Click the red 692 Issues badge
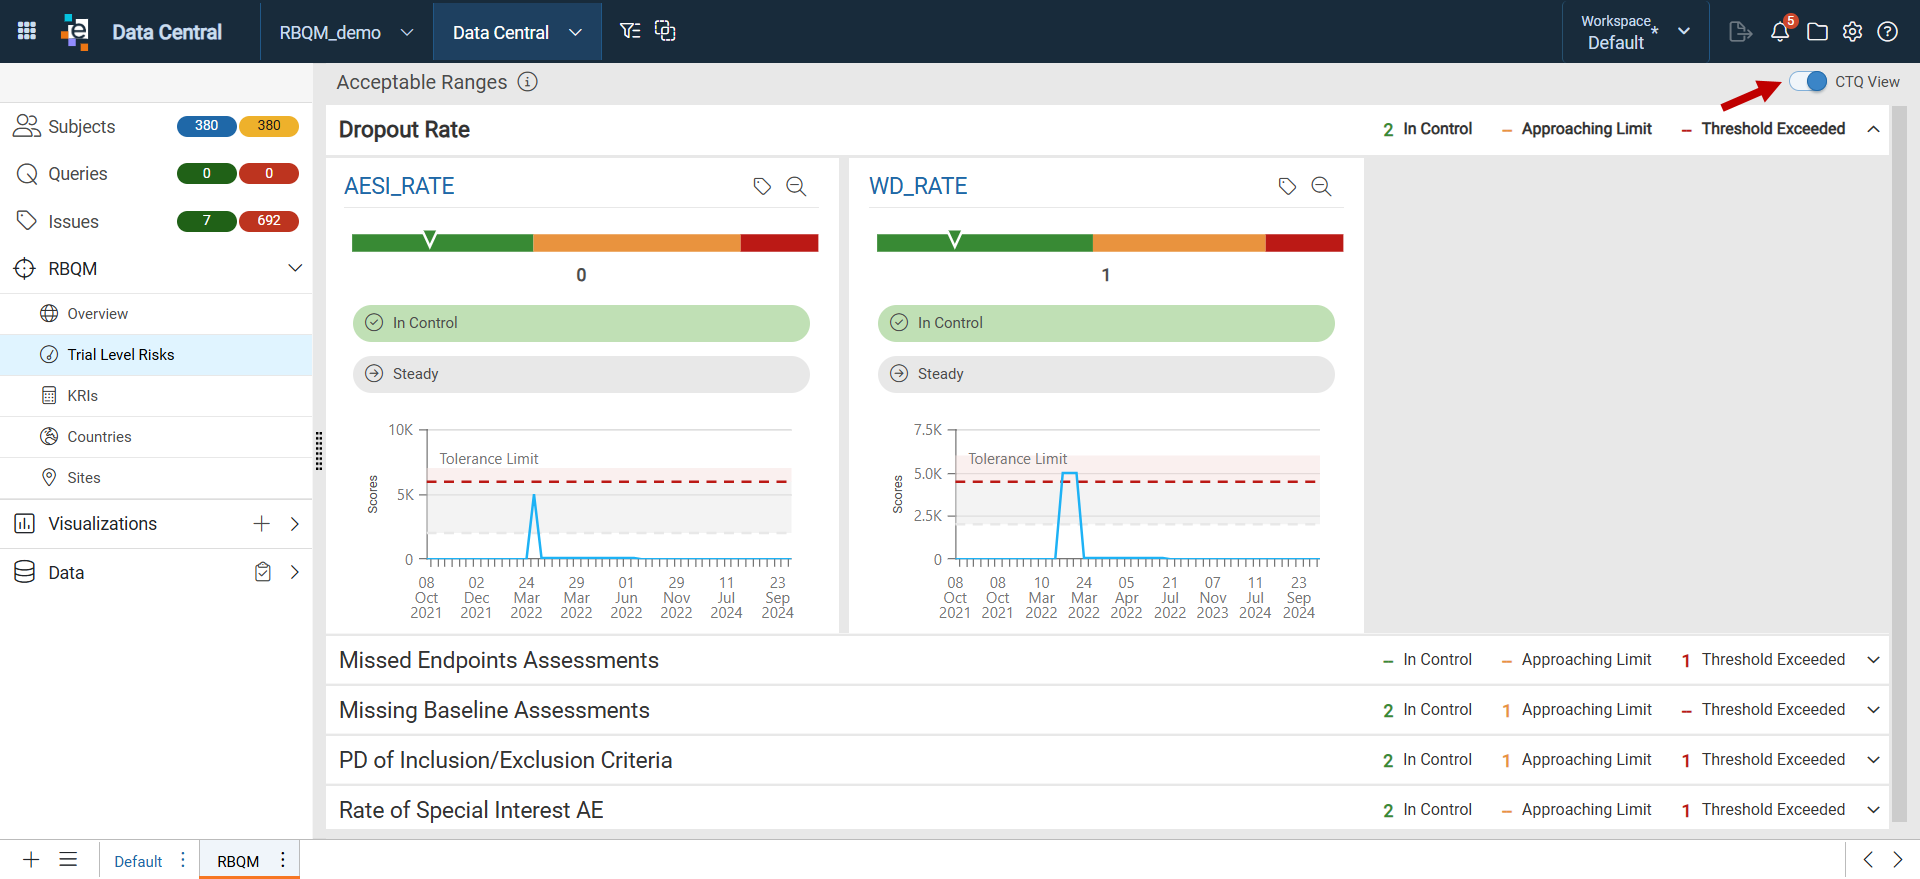1920x879 pixels. (x=269, y=221)
